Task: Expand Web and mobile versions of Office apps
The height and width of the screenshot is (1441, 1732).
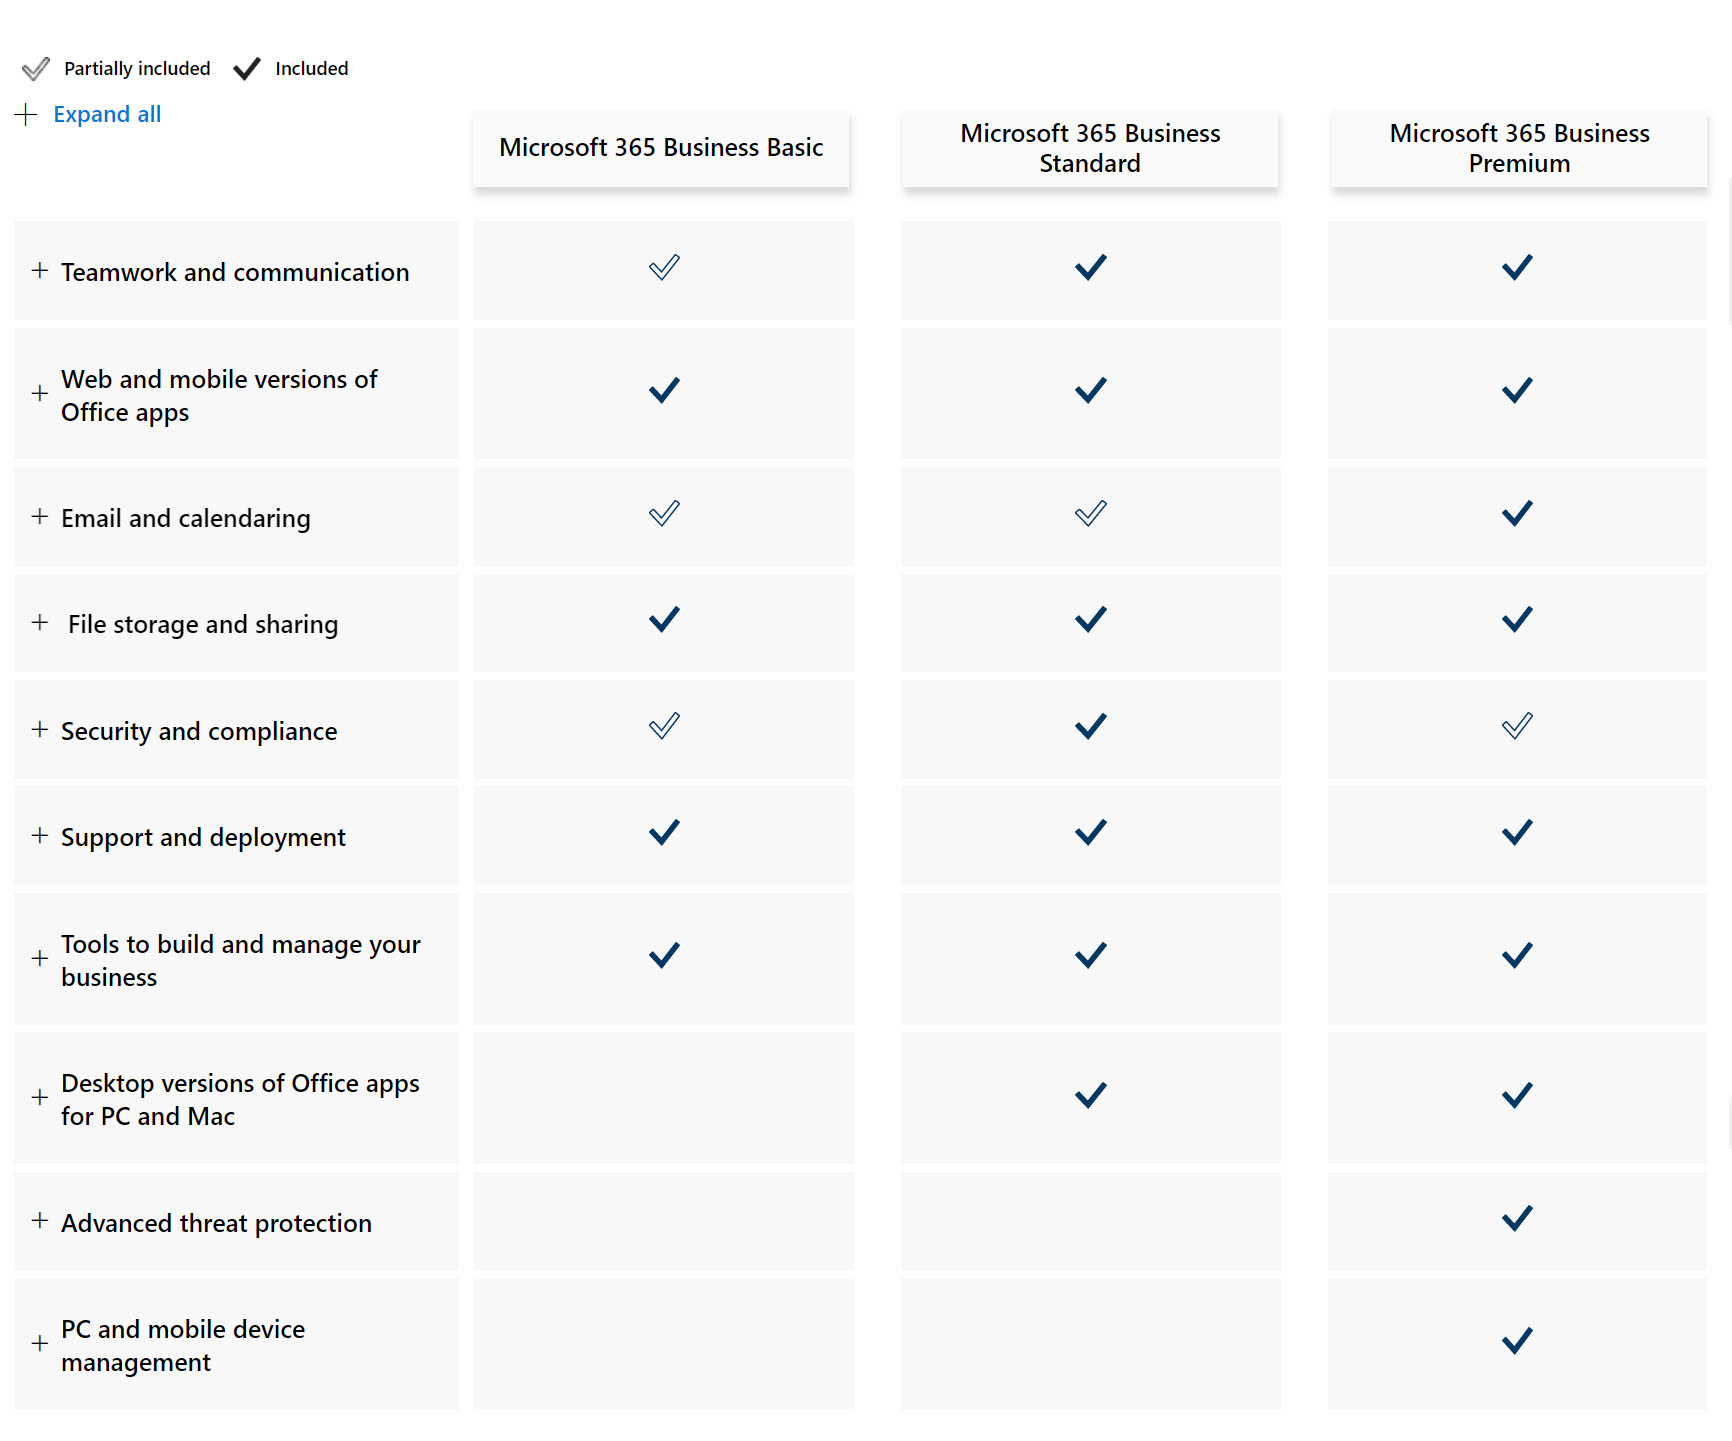Action: click(x=40, y=394)
